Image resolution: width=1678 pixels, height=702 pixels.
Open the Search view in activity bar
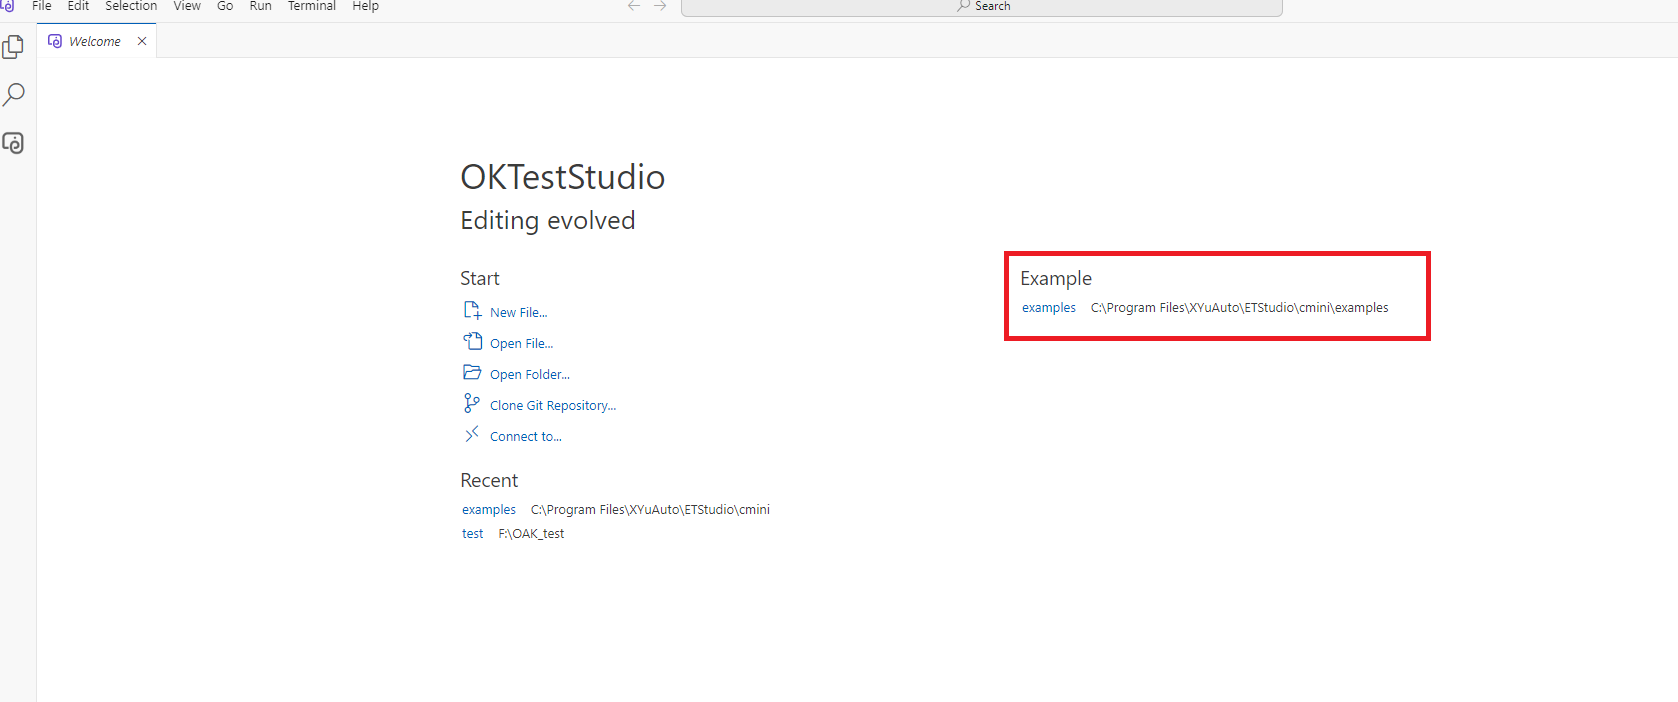point(14,95)
